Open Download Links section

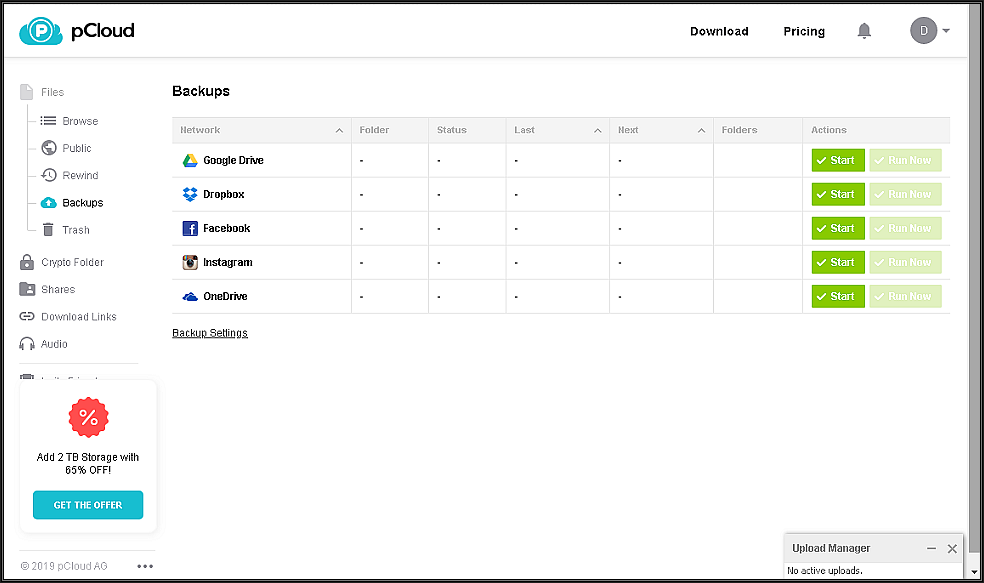78,317
